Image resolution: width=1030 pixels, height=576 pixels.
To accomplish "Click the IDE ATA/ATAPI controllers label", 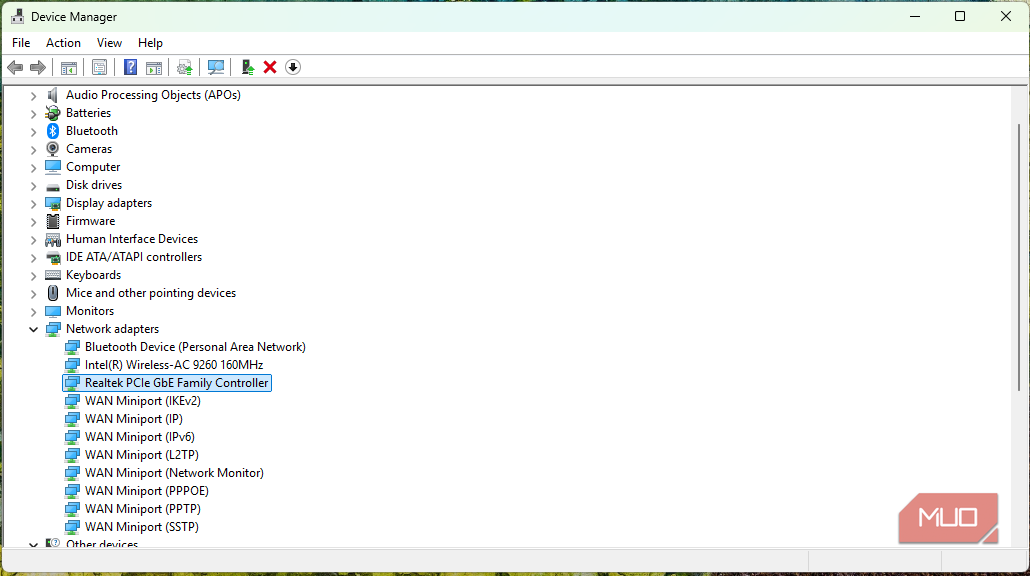I will tap(134, 257).
